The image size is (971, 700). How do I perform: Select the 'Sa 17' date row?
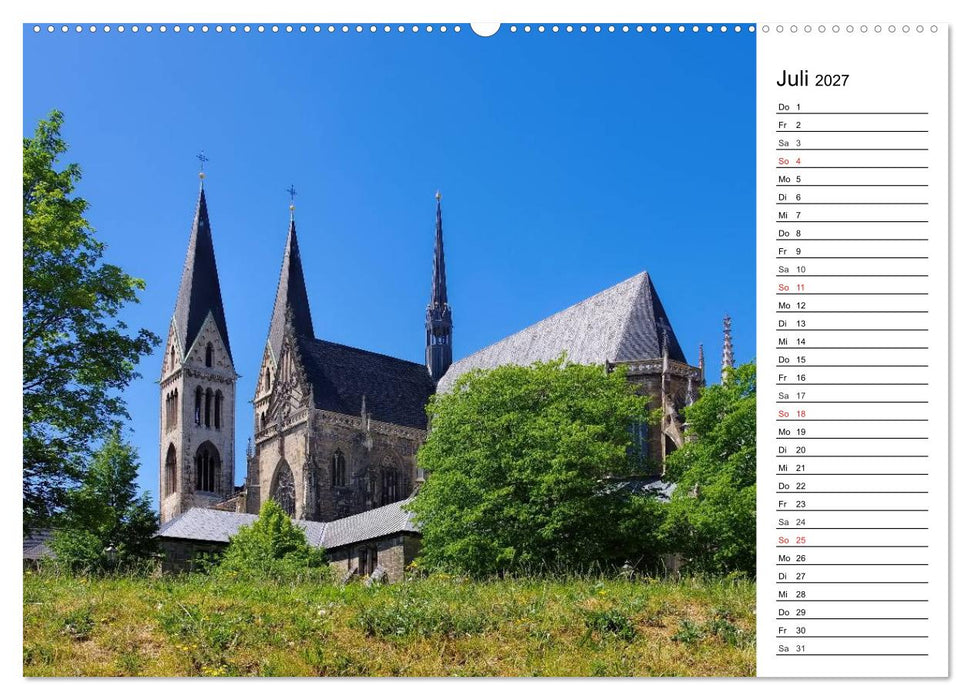pyautogui.click(x=852, y=396)
